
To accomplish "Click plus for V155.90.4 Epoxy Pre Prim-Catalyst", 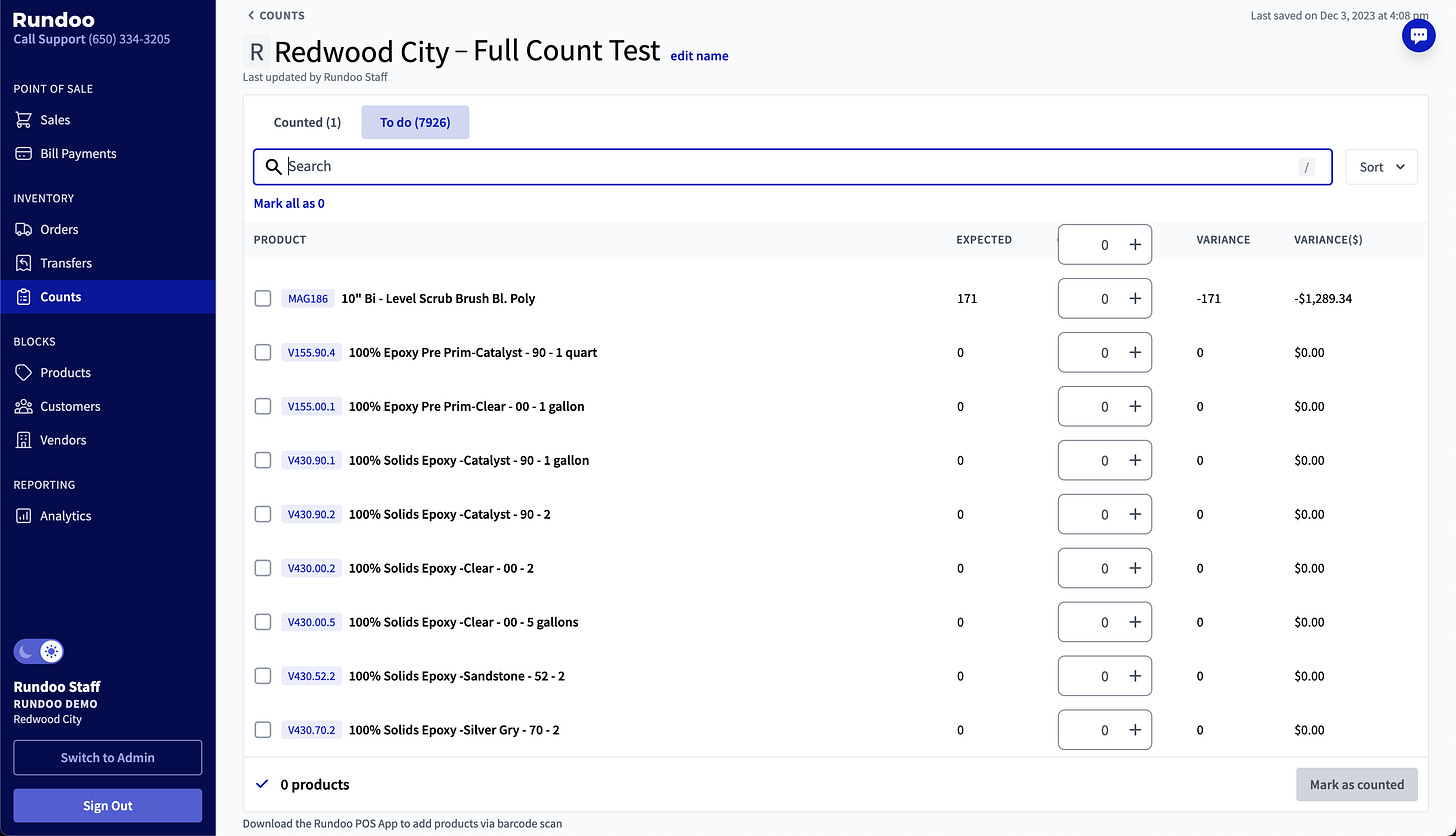I will point(1135,352).
